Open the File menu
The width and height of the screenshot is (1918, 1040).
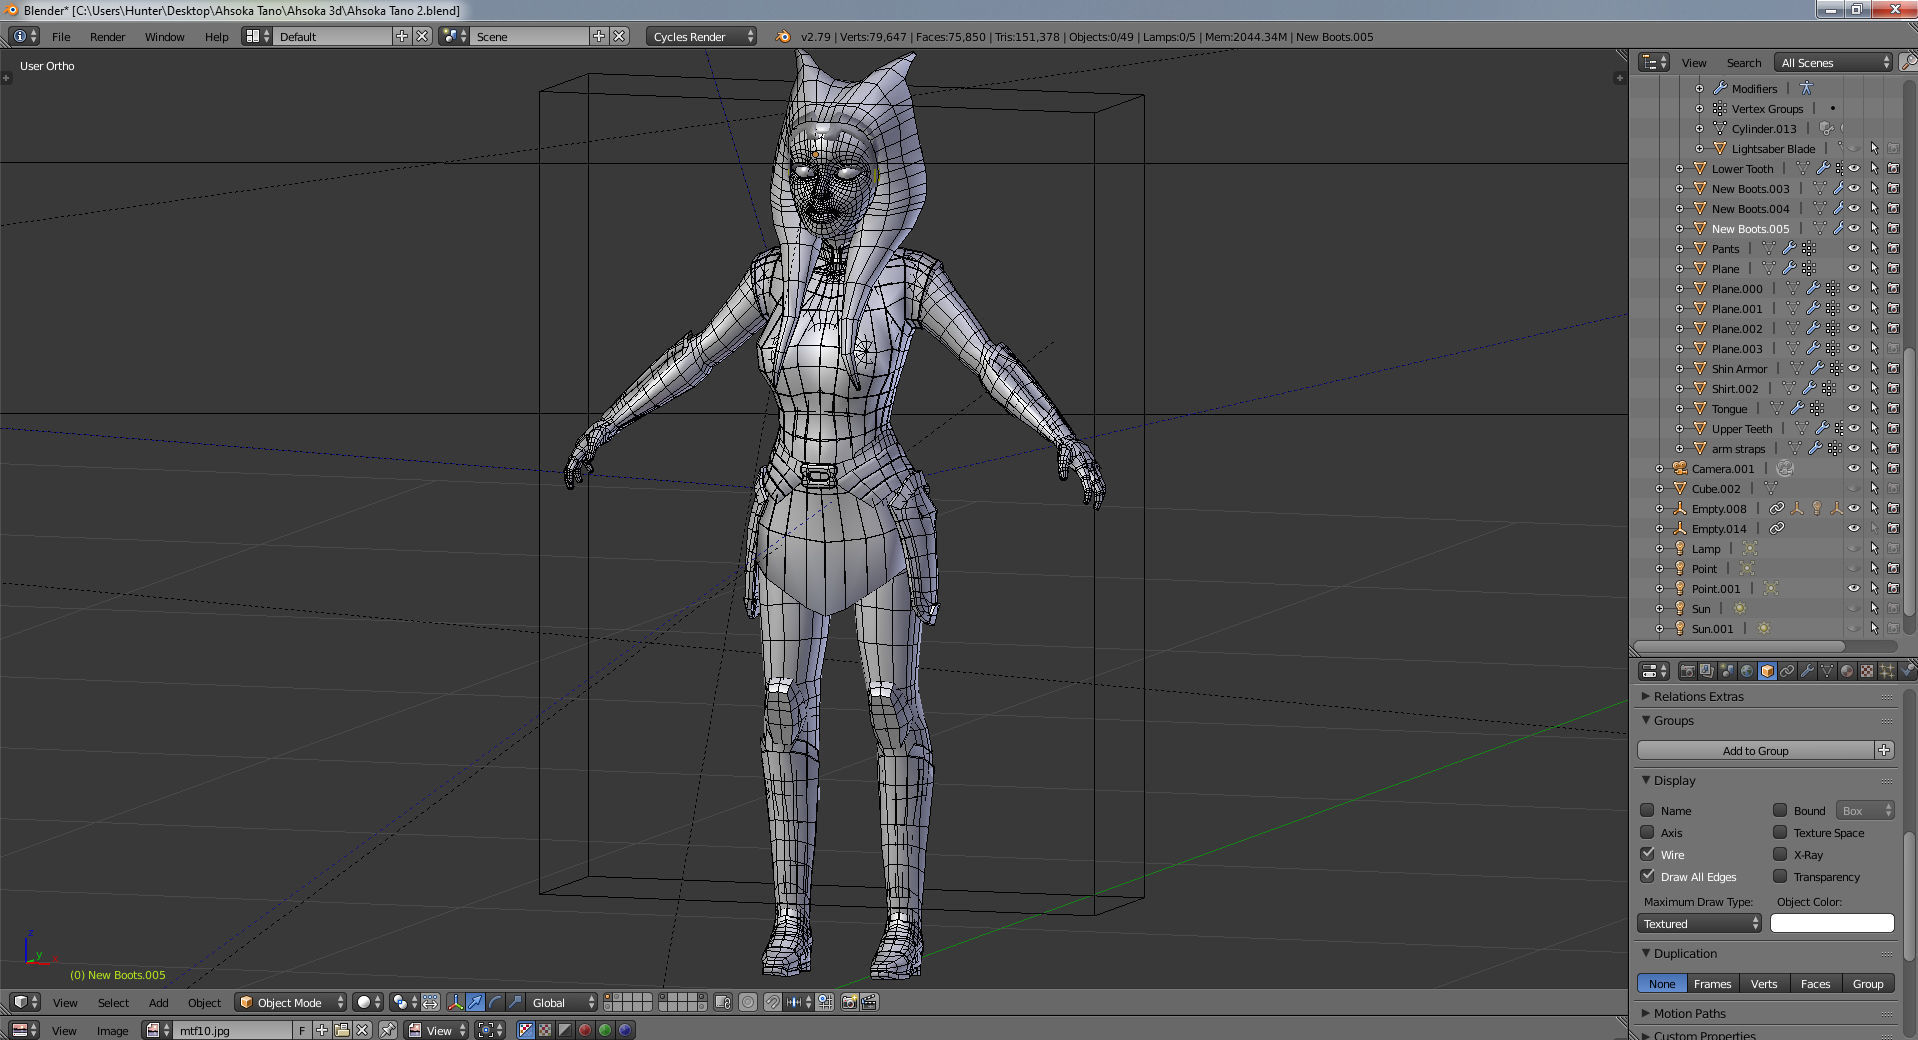pyautogui.click(x=61, y=36)
